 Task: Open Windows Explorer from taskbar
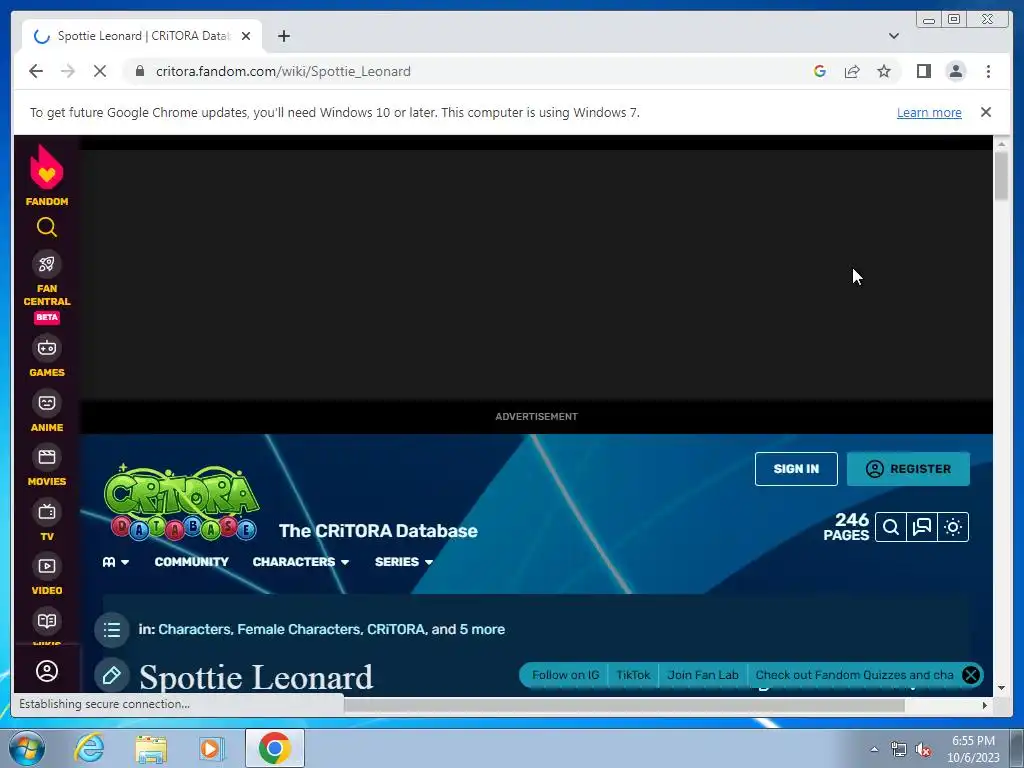pyautogui.click(x=151, y=748)
